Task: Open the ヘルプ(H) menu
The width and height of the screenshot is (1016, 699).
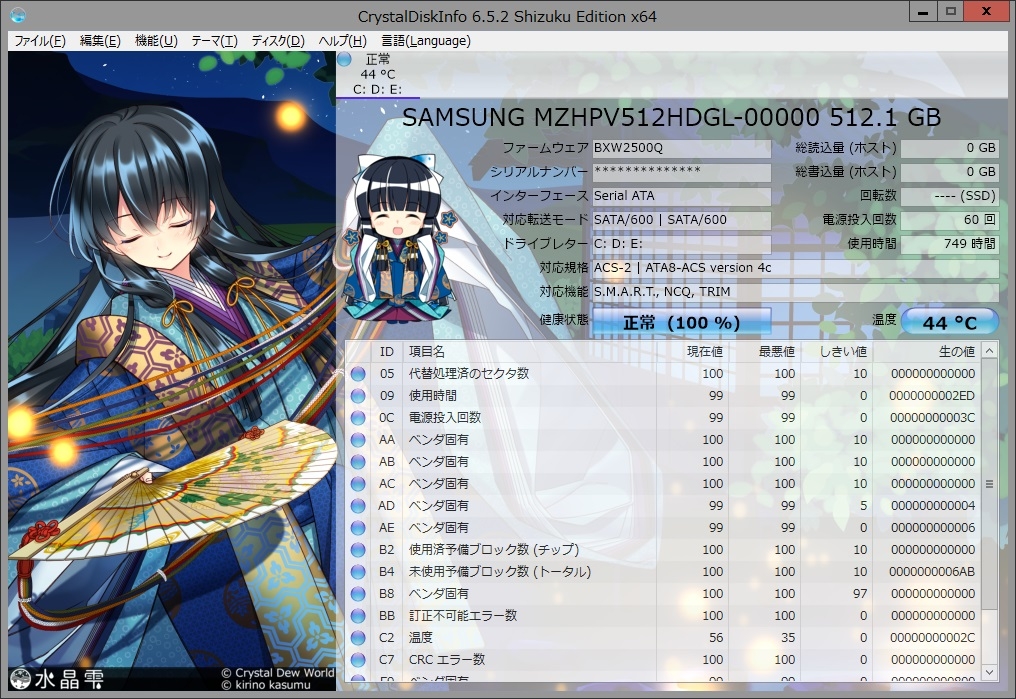Action: point(342,41)
